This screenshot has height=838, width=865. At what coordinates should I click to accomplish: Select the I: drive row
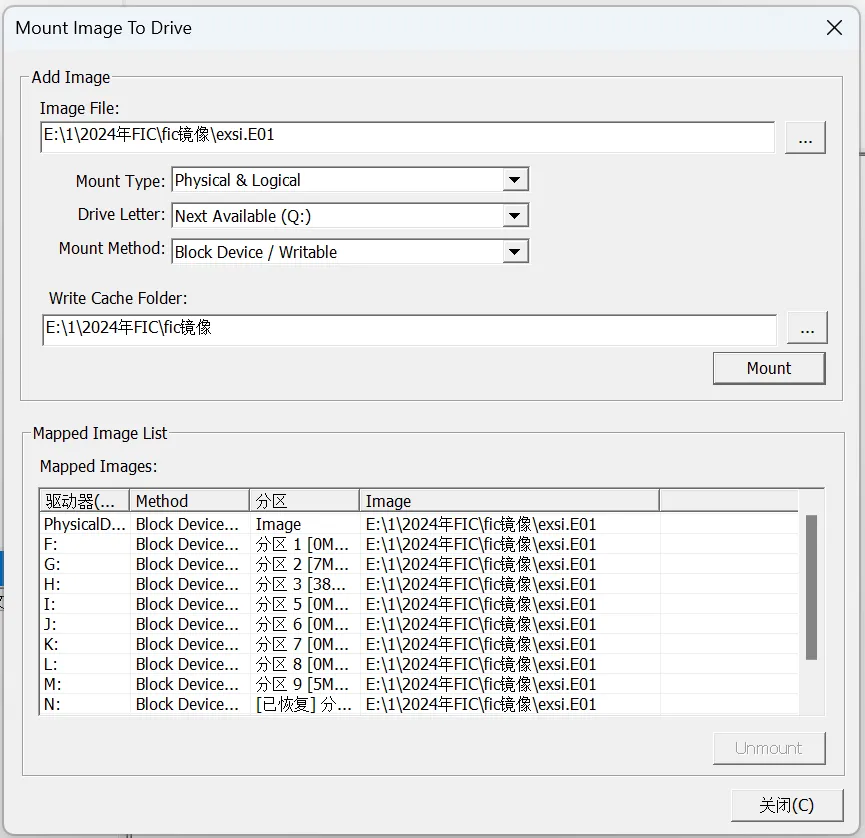[x=419, y=604]
